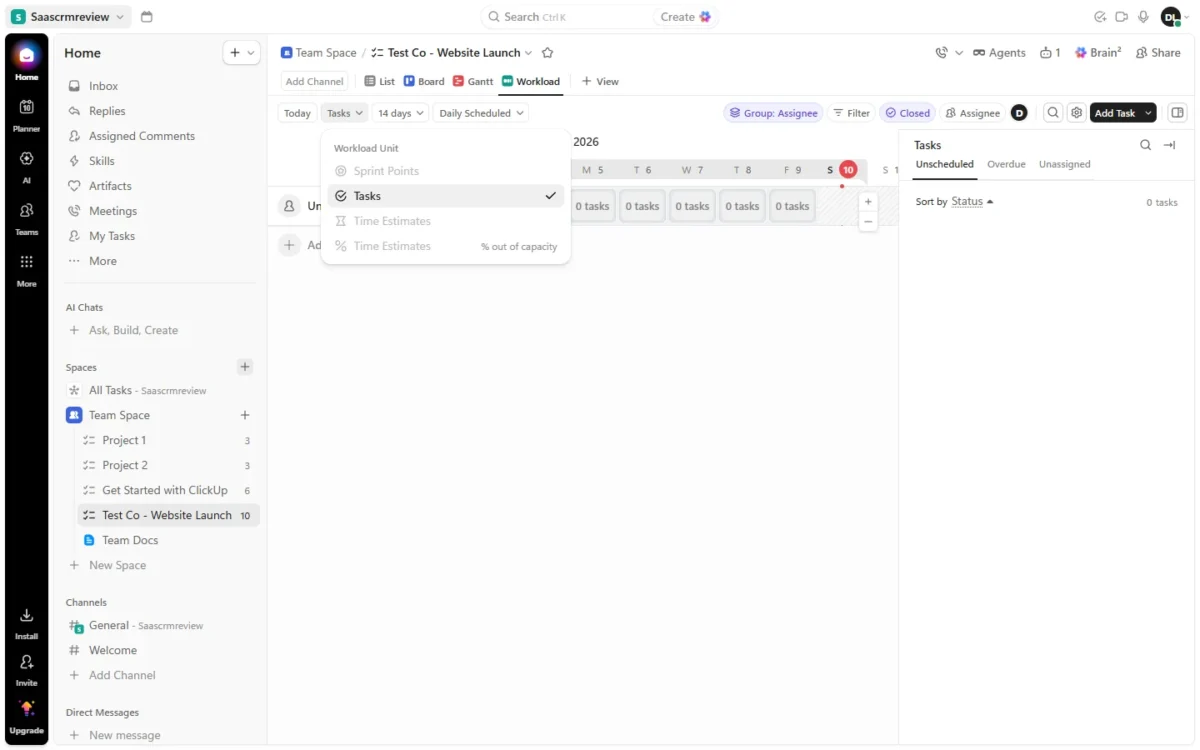Favorite the list with the star icon
The width and height of the screenshot is (1200, 750).
click(x=547, y=53)
